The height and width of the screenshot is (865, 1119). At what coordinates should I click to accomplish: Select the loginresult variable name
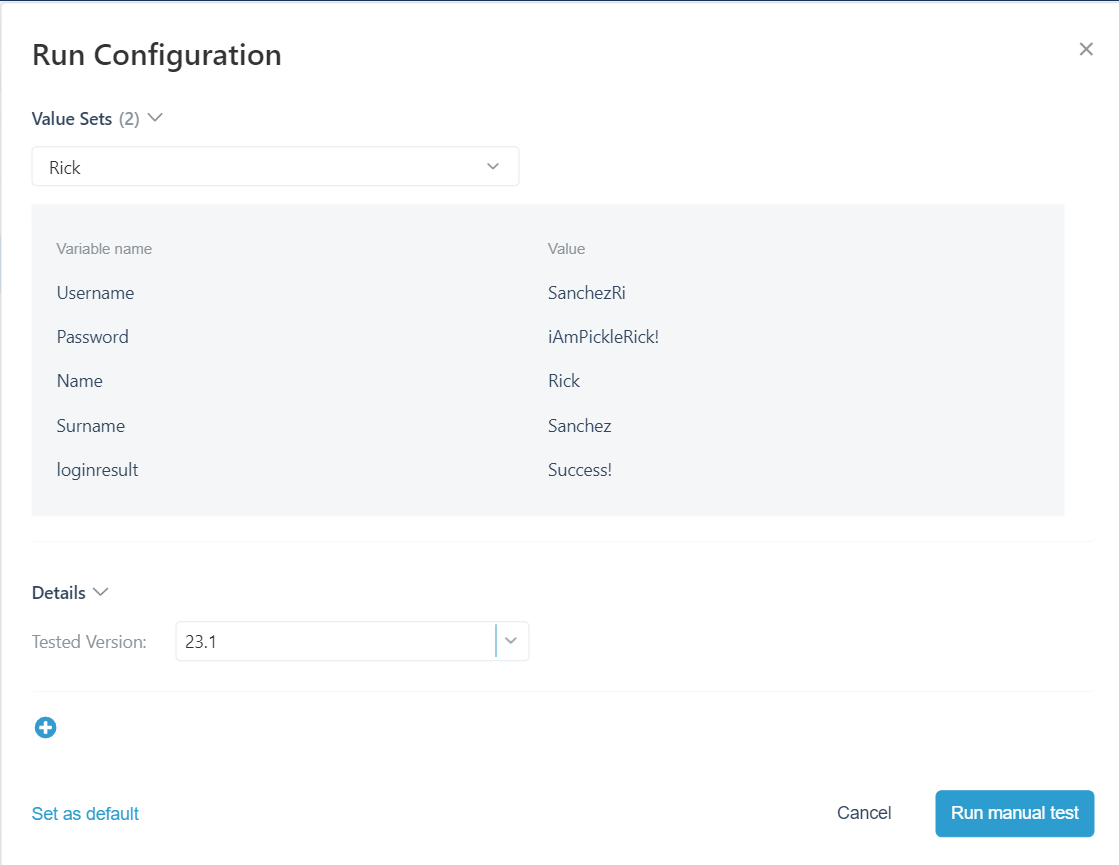point(97,470)
